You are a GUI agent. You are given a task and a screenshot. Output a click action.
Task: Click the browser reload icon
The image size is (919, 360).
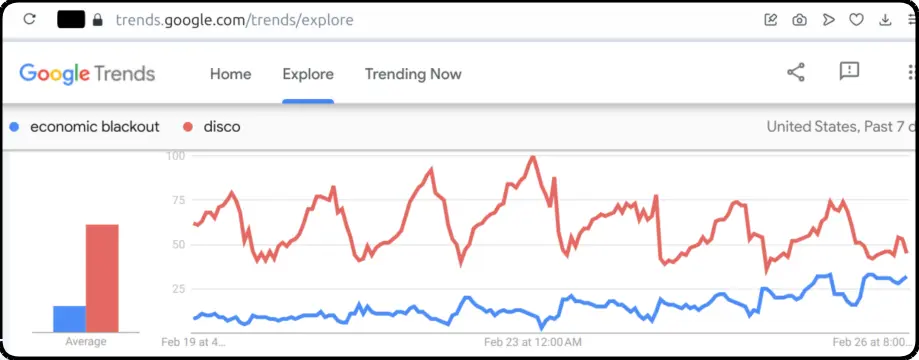click(29, 19)
